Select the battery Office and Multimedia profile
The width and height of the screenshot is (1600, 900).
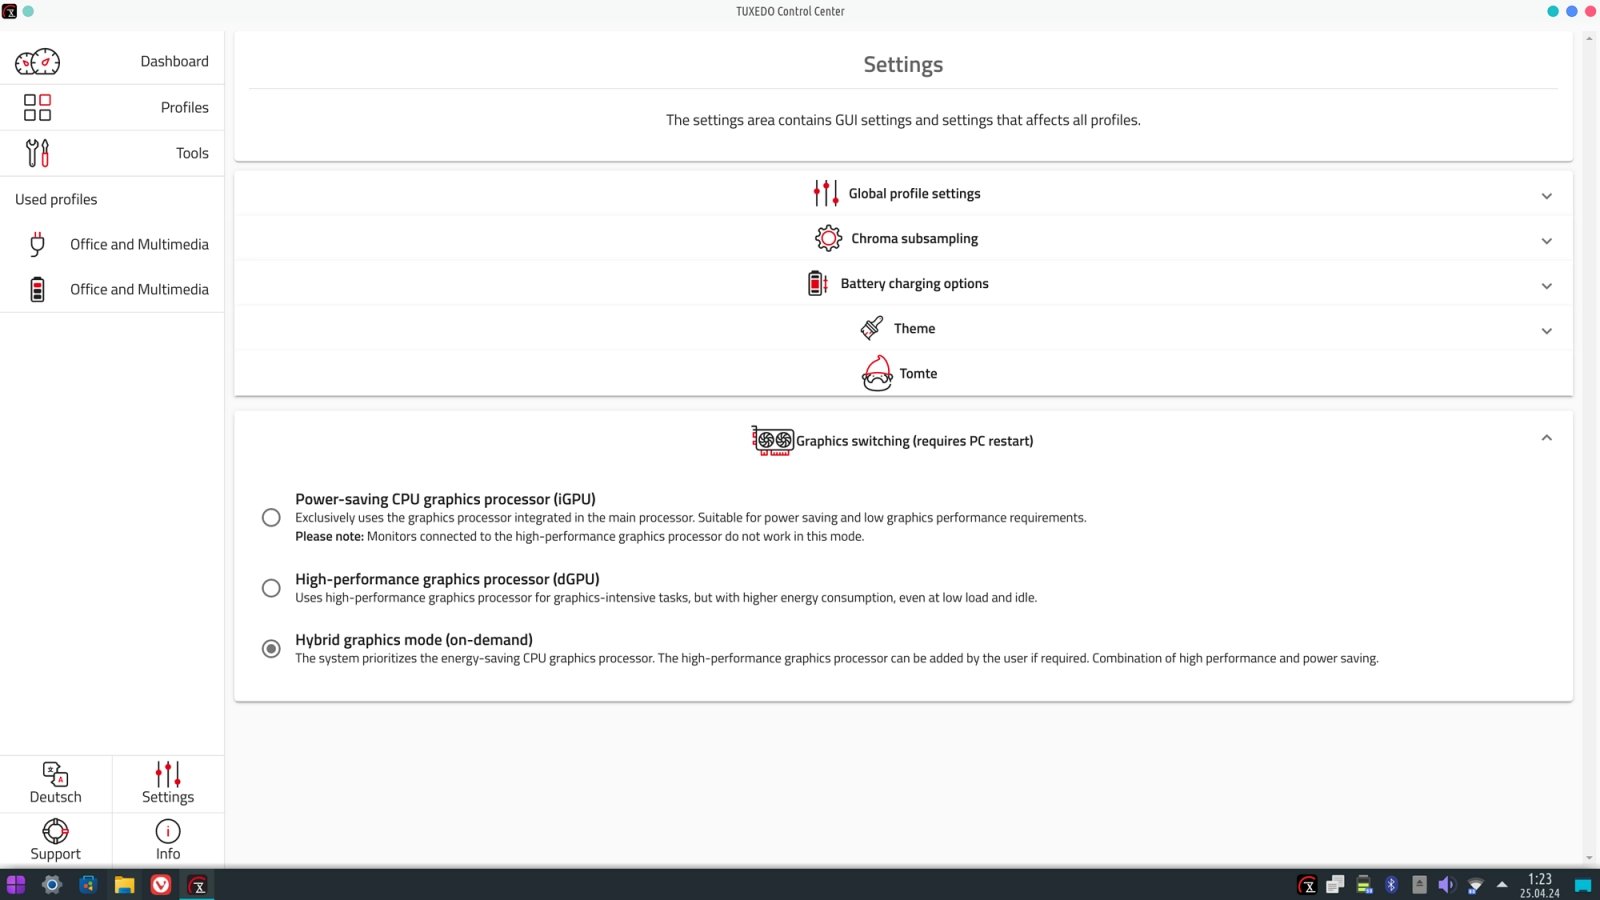click(112, 289)
